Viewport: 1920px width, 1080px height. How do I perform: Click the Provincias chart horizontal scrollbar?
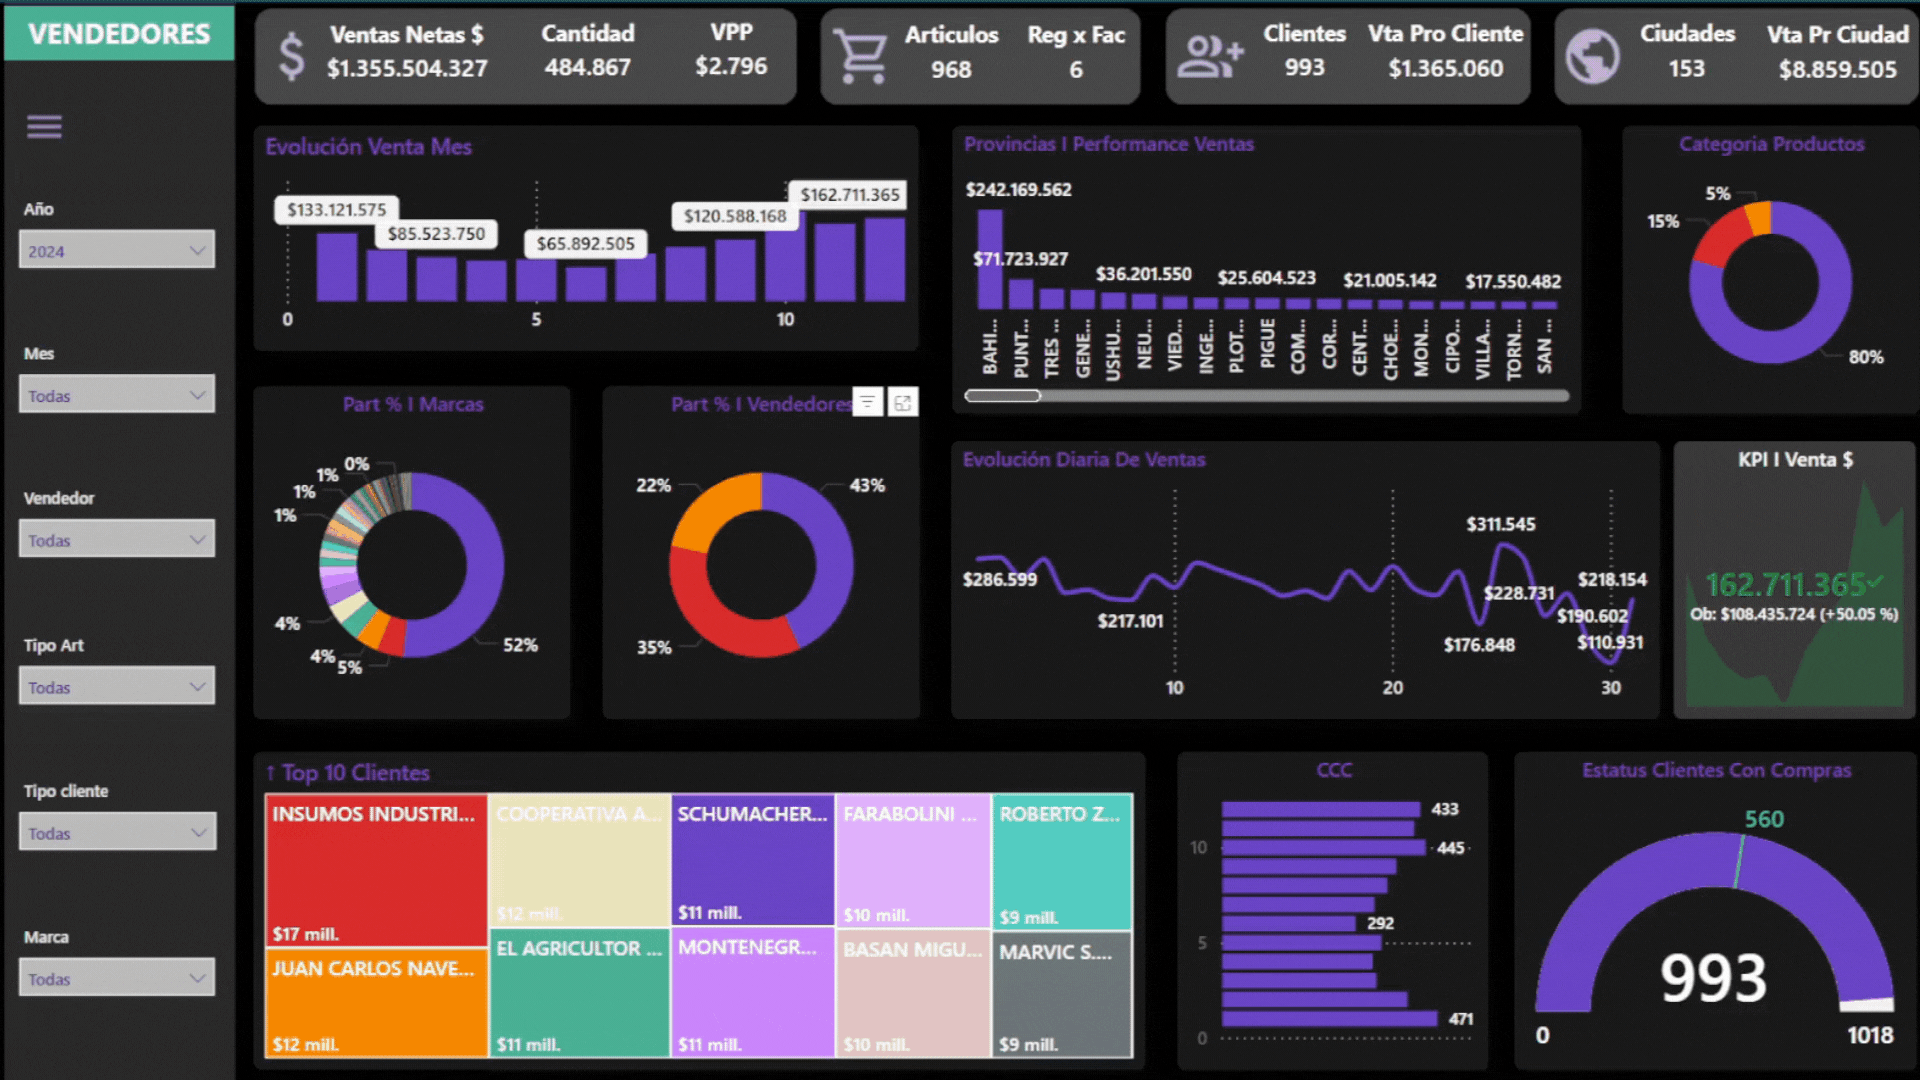pos(1003,396)
